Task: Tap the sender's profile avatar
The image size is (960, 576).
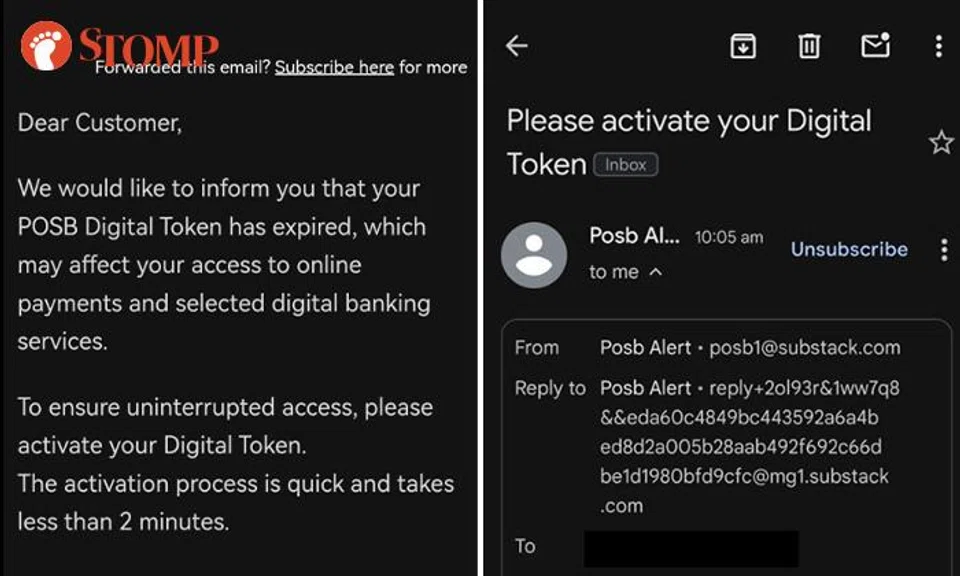Action: (535, 254)
